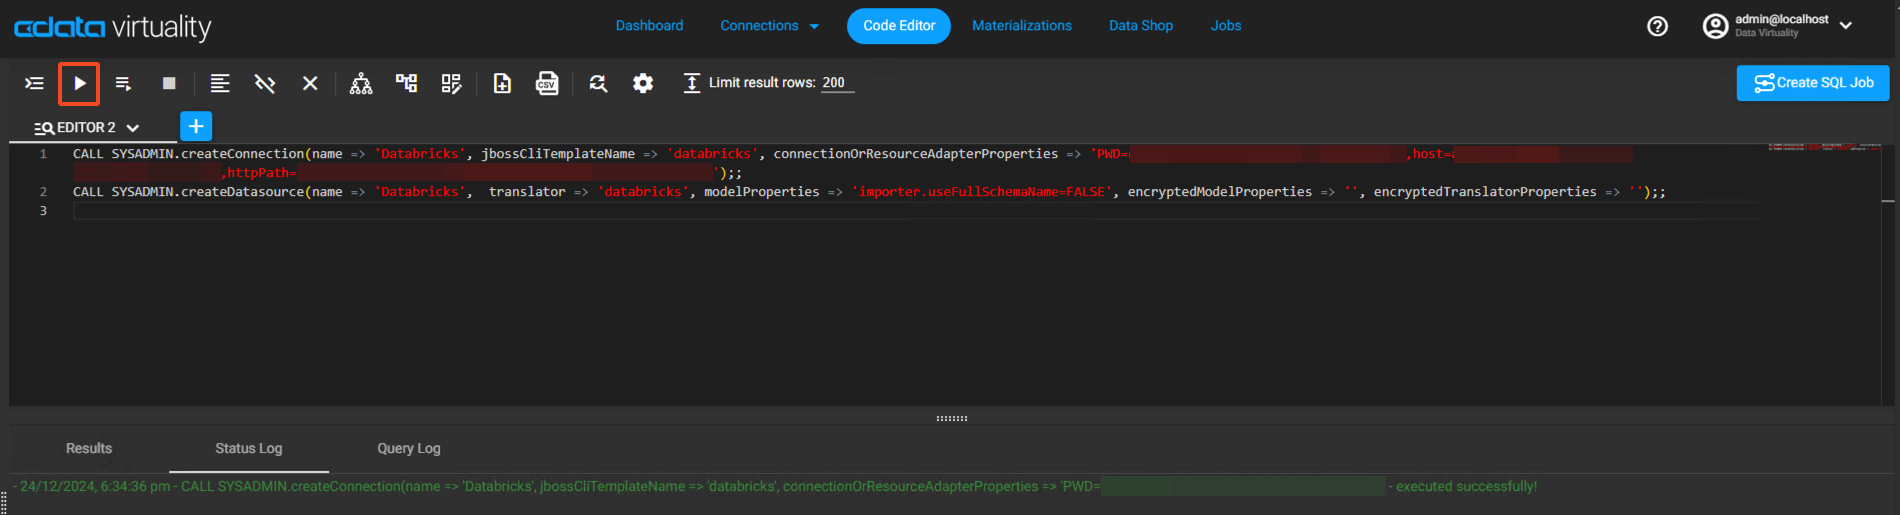1900x515 pixels.
Task: Click the hierarchy tree diagram icon
Action: coord(361,83)
